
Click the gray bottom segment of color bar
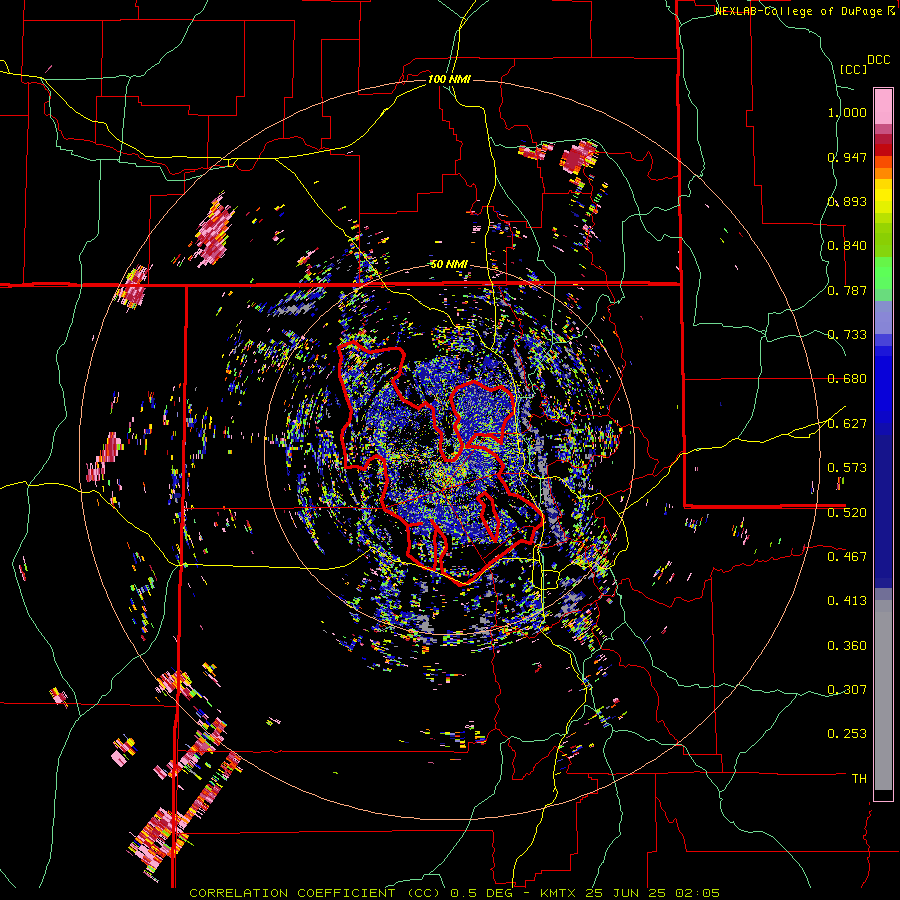coord(883,695)
